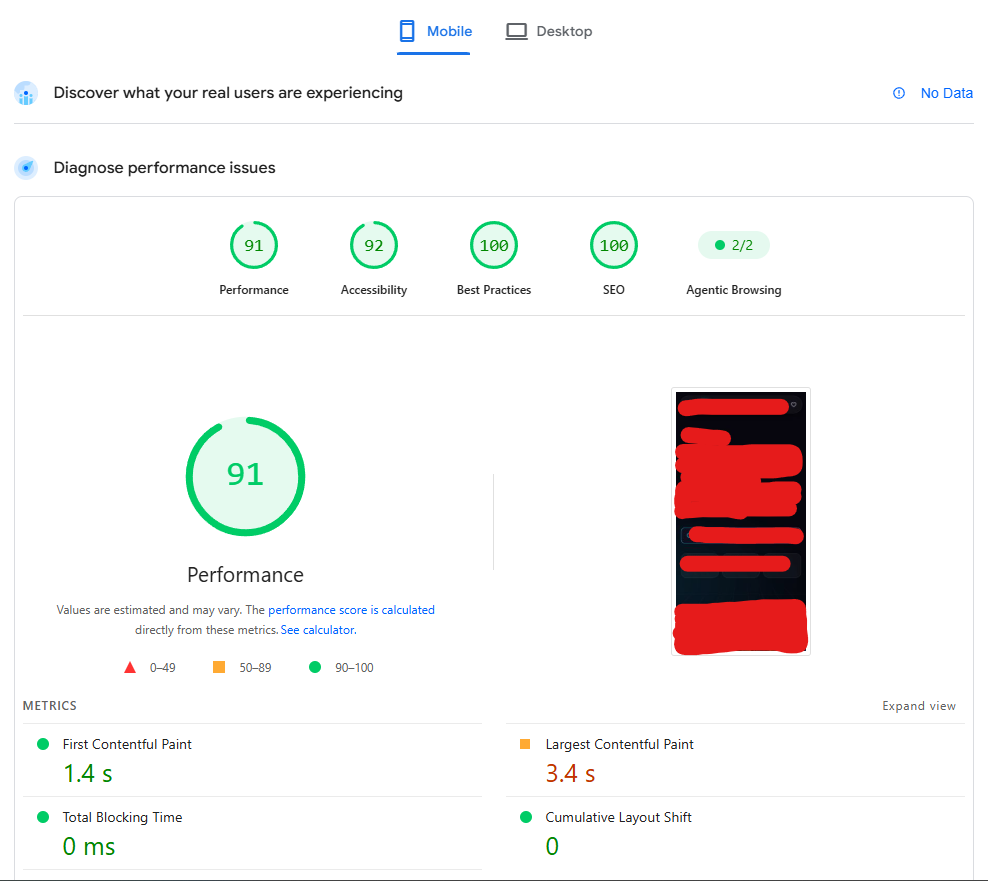Open the No Data link
The image size is (988, 881).
point(946,93)
